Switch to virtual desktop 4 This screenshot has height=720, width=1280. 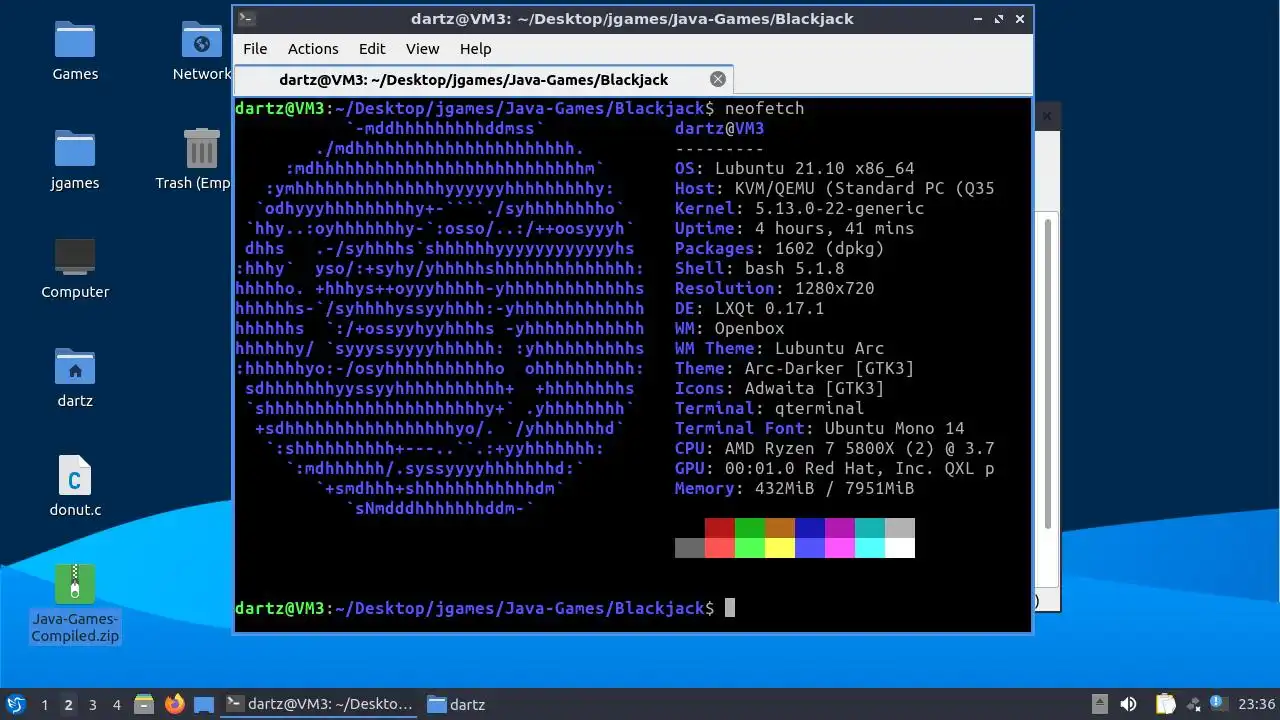pos(116,704)
